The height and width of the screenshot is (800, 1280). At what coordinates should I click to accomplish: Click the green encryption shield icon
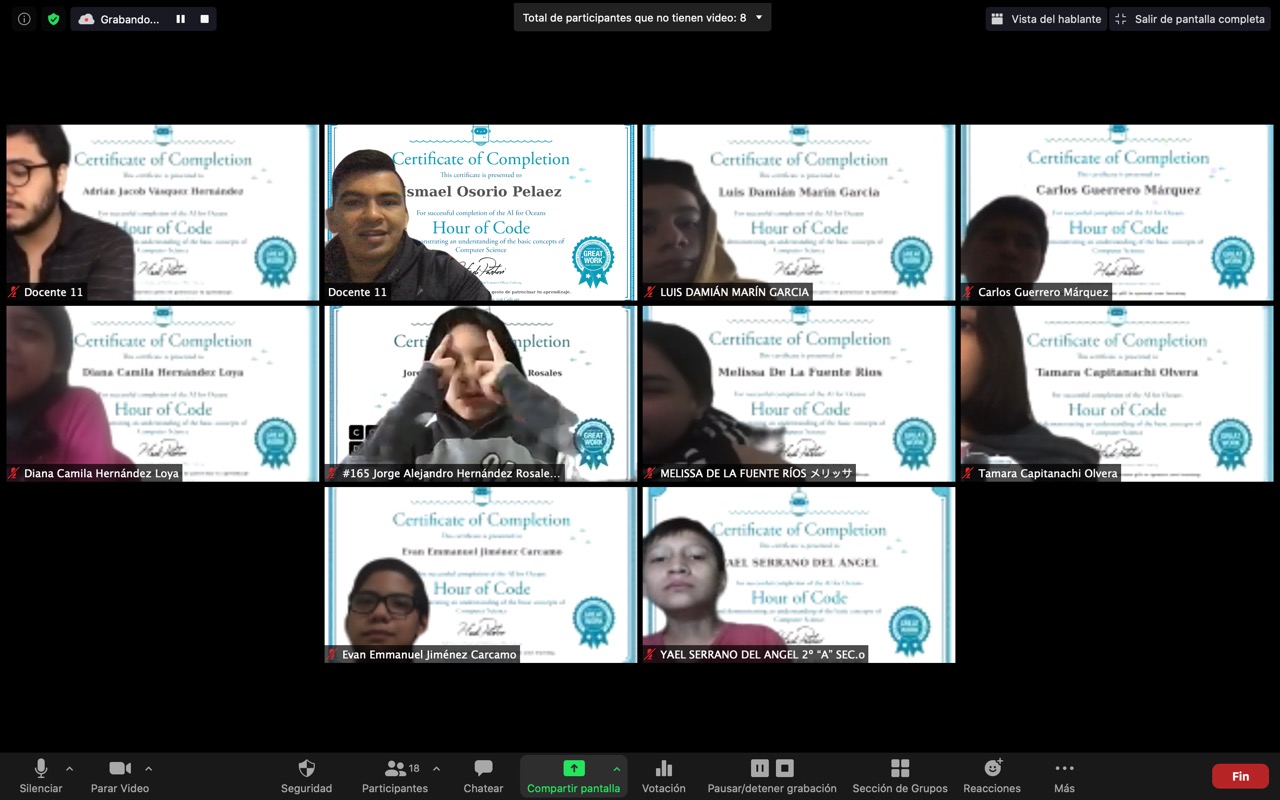[53, 19]
